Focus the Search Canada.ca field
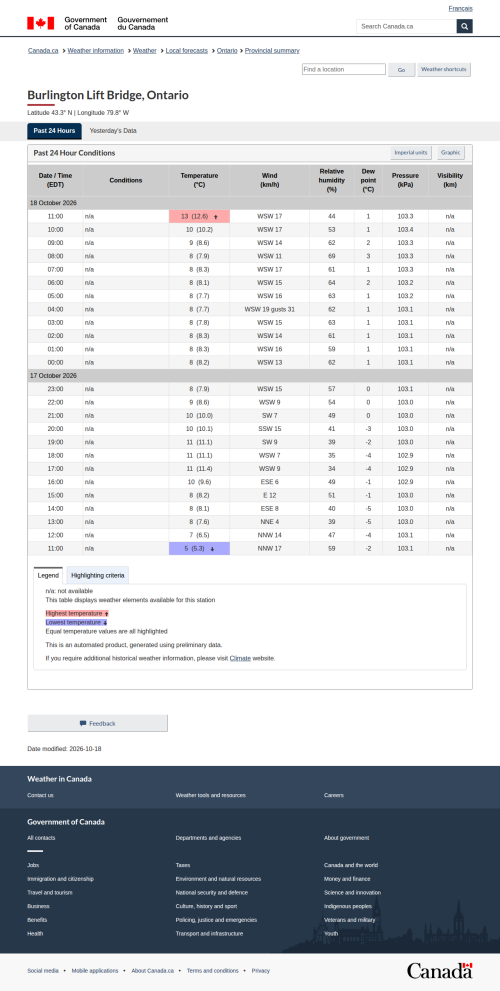This screenshot has width=500, height=991. point(406,27)
